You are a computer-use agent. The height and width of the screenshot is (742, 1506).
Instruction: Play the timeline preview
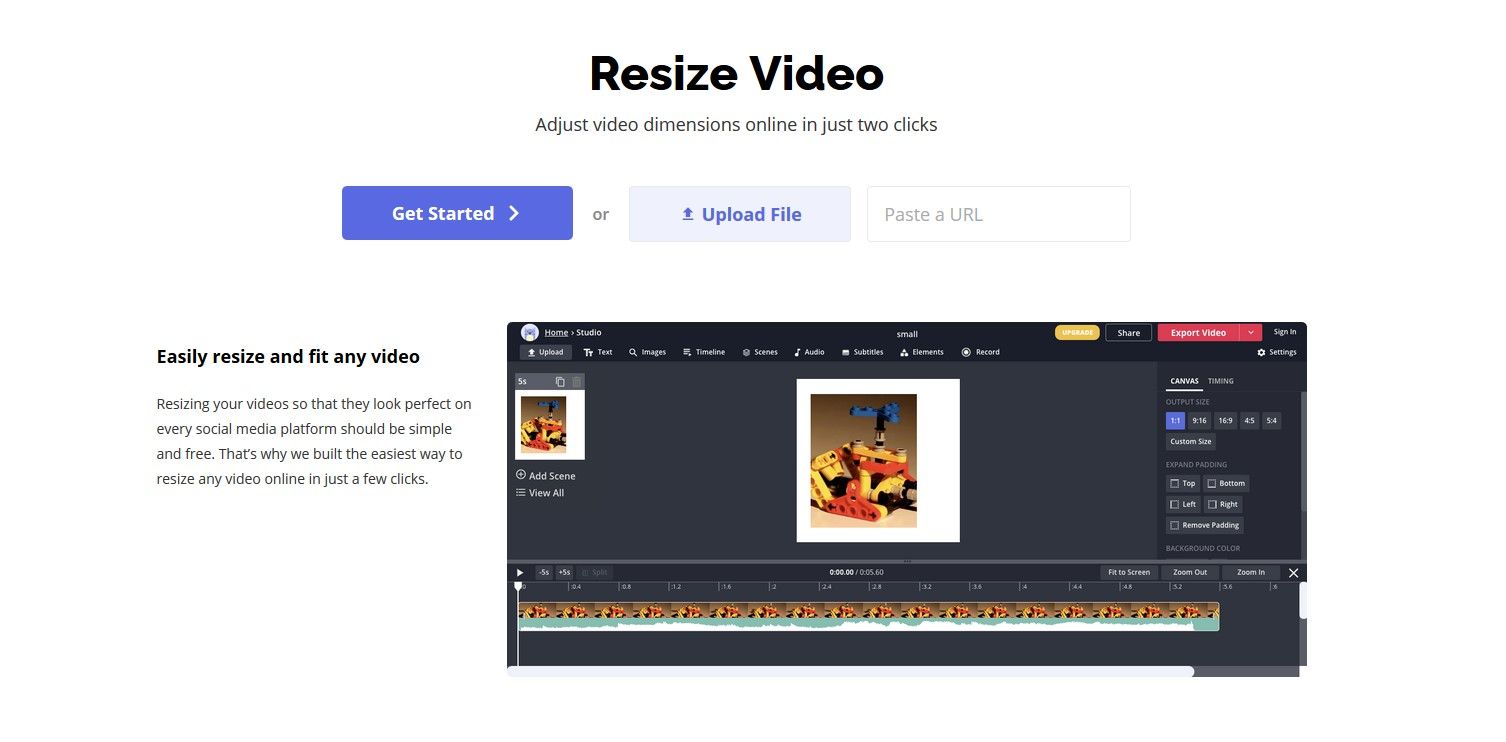(x=520, y=573)
